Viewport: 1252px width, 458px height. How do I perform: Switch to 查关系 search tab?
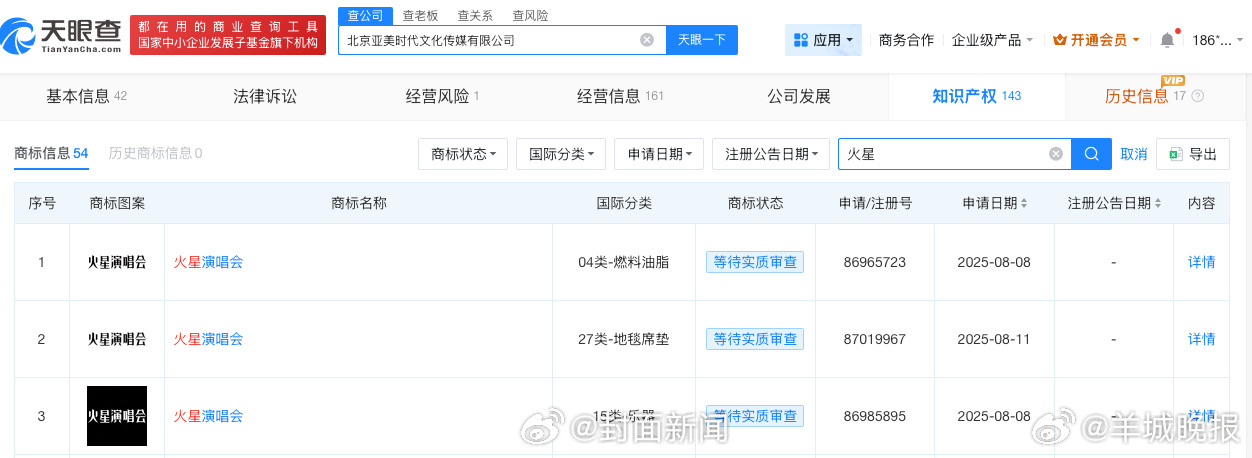[x=475, y=15]
